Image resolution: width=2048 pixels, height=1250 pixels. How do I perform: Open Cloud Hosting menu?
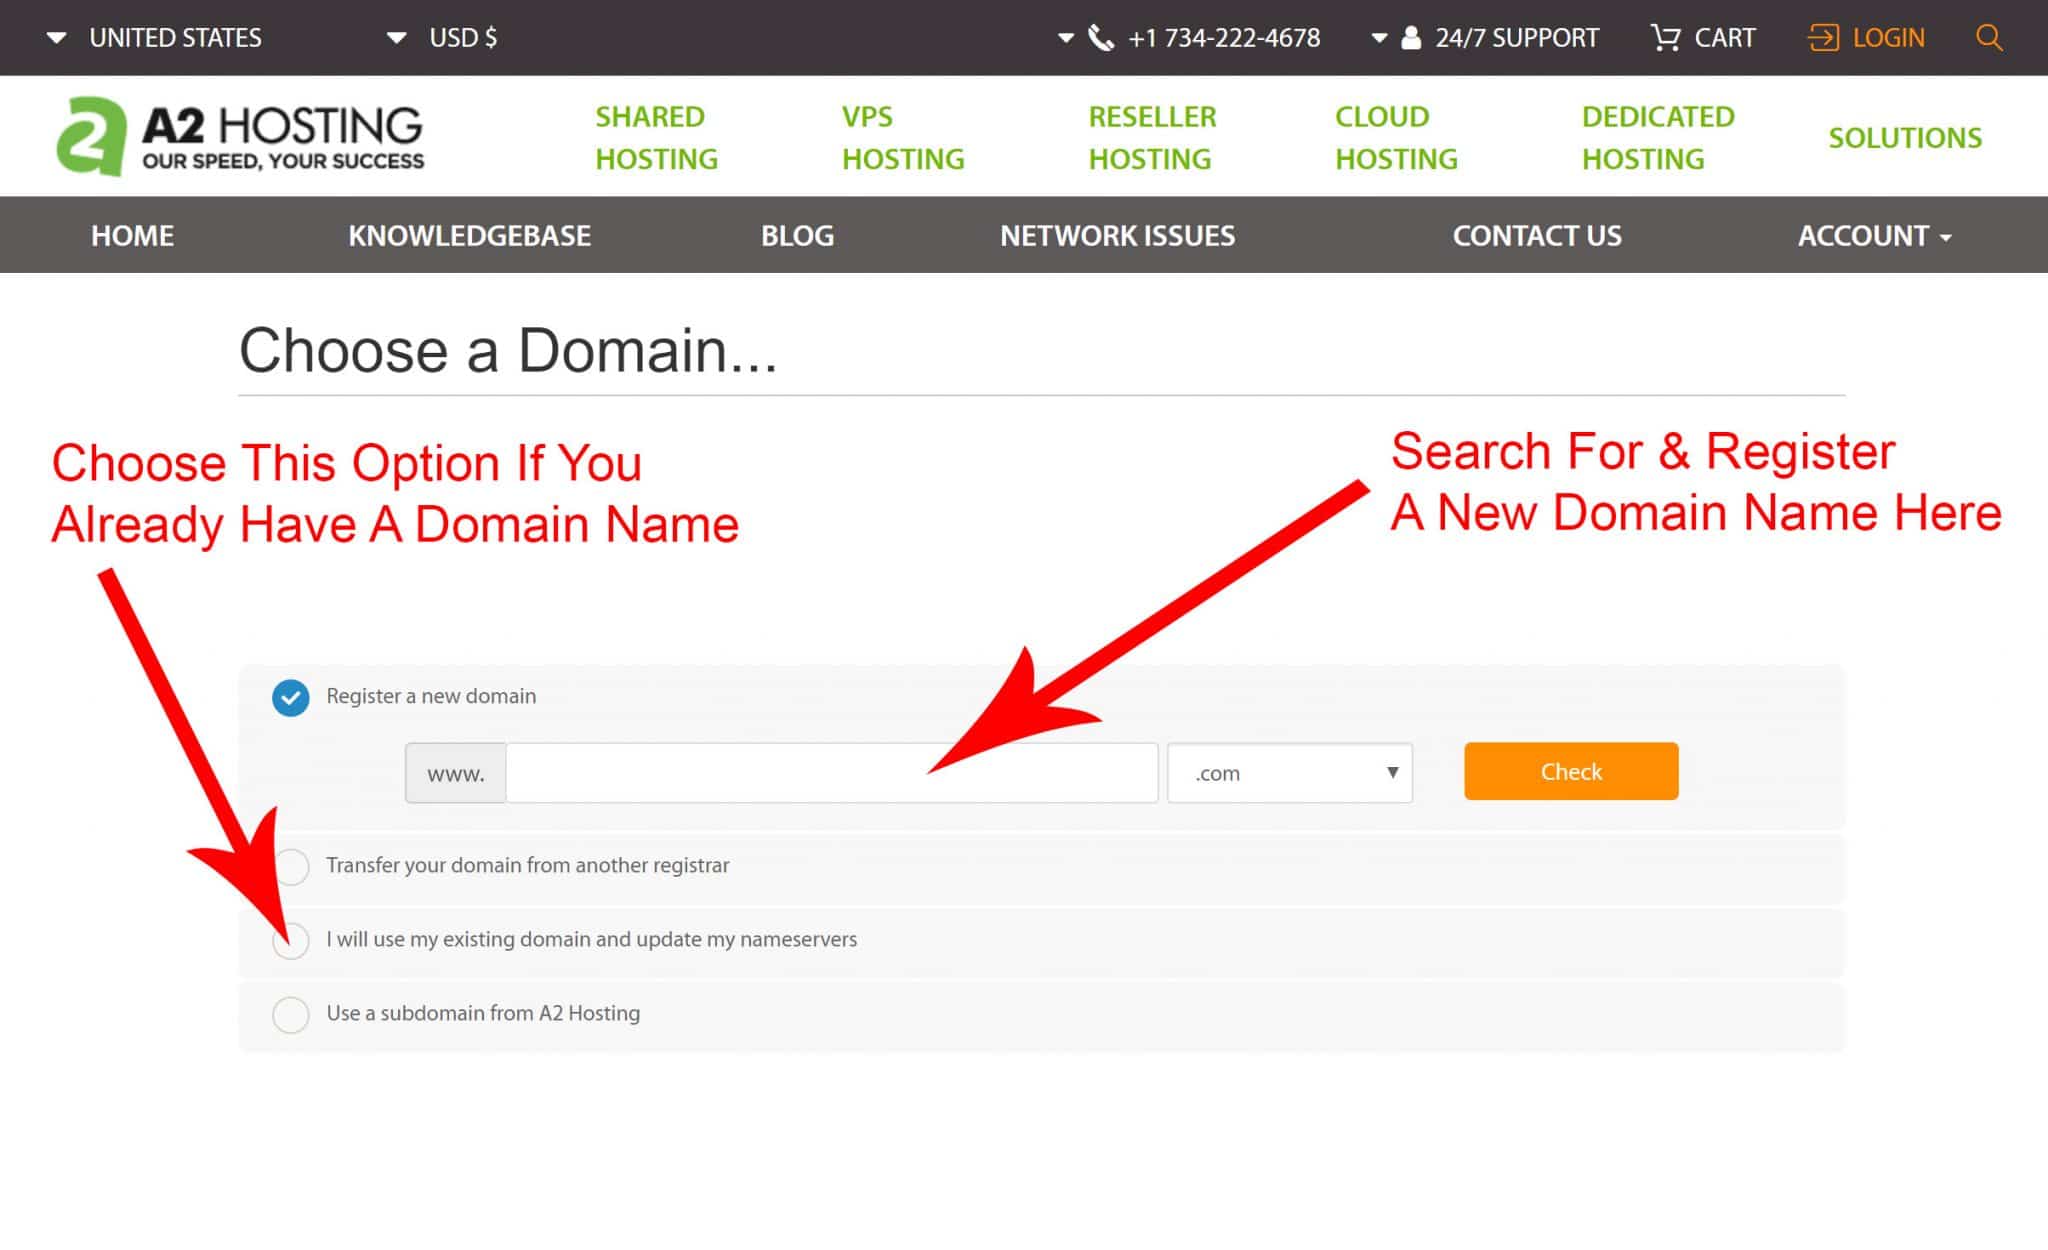pyautogui.click(x=1396, y=137)
